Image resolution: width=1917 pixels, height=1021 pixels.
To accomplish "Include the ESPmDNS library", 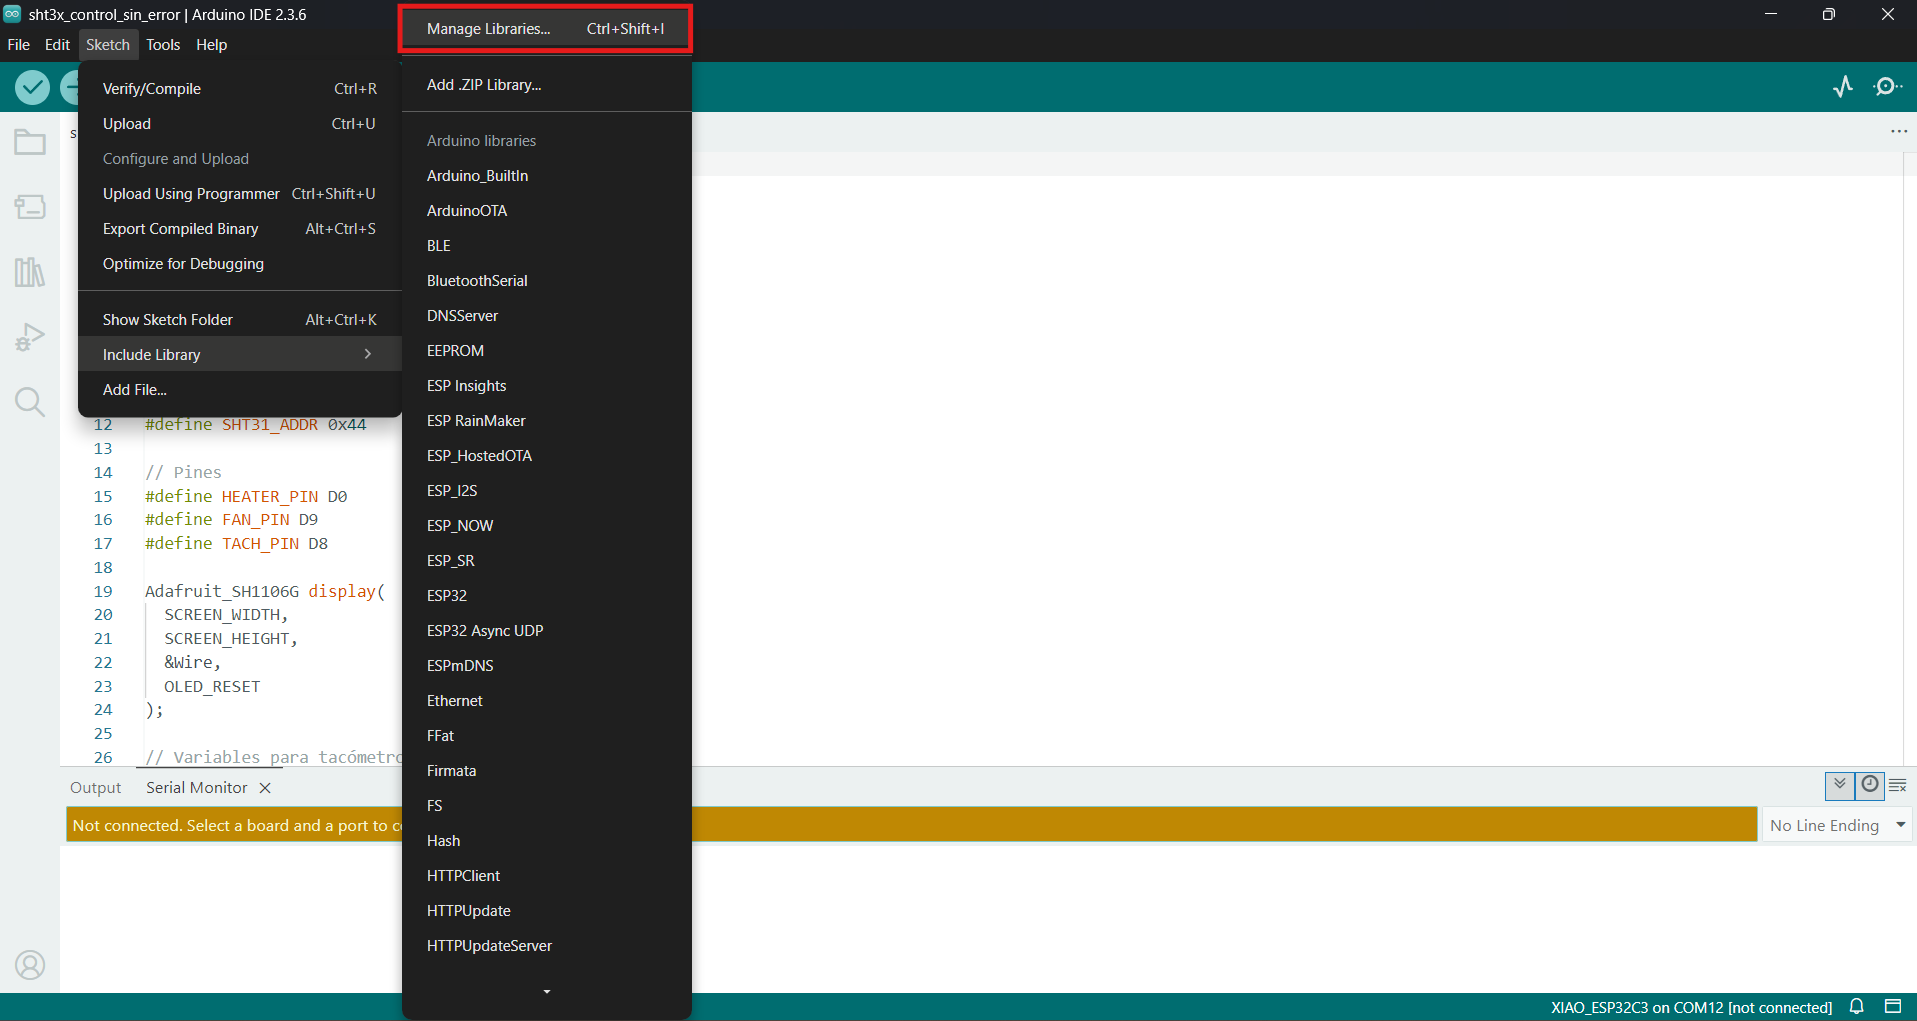I will pos(546,666).
